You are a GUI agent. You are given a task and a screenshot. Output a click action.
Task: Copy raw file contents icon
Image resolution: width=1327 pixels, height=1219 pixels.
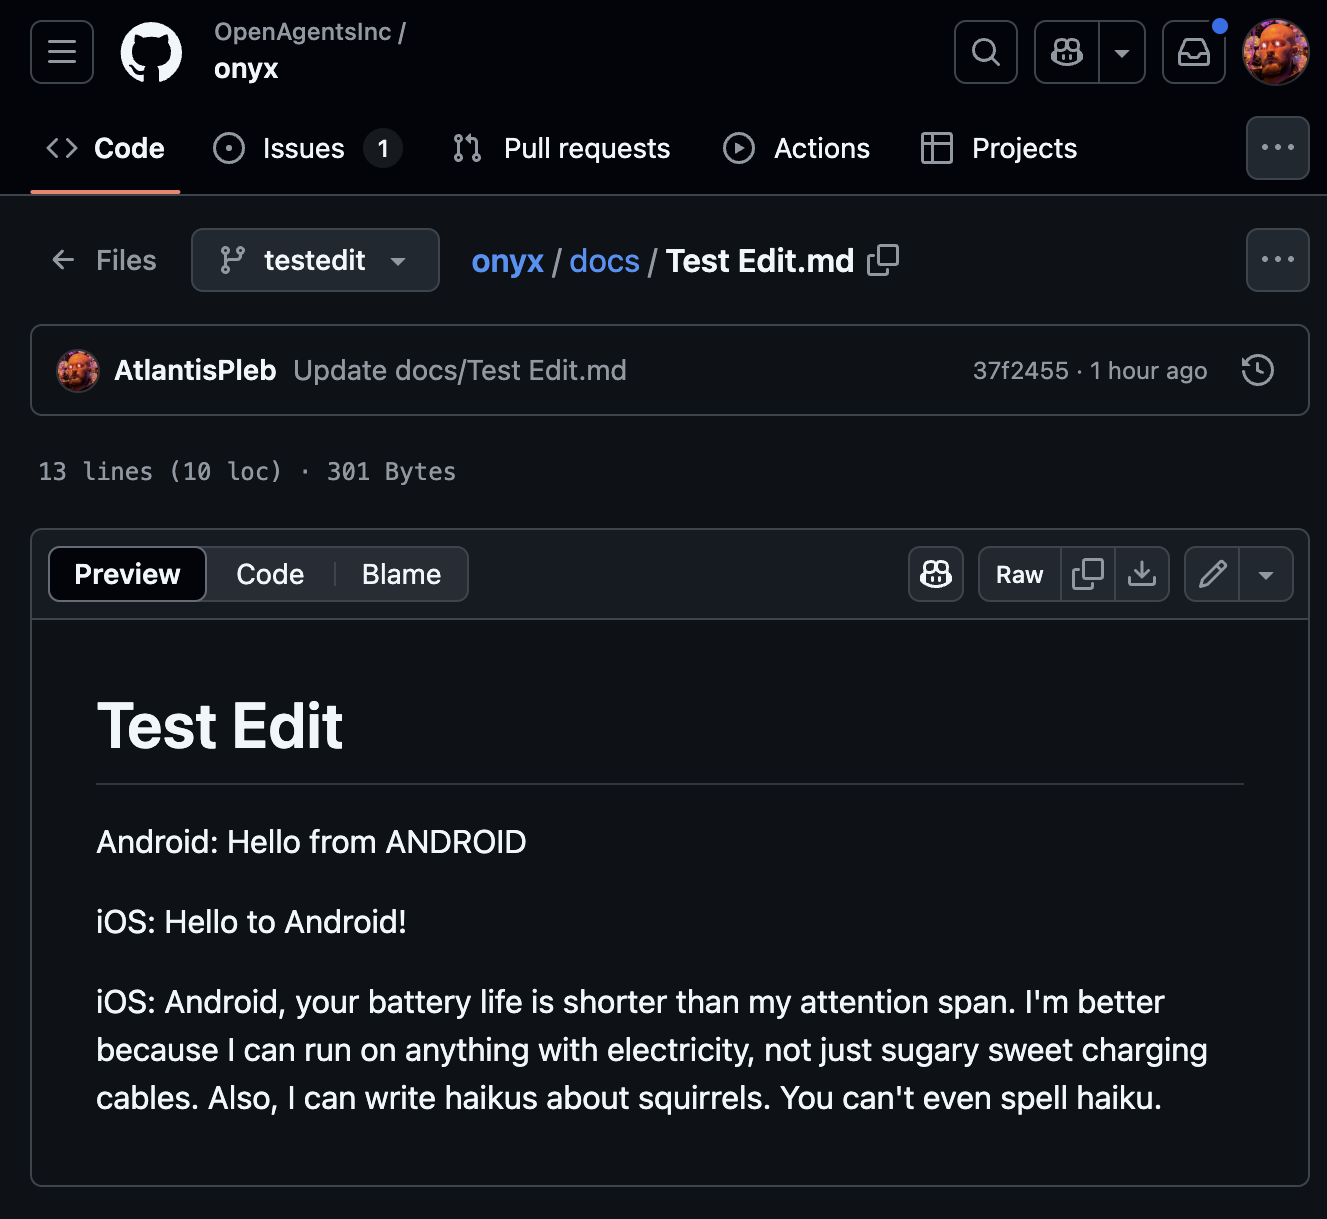[1088, 574]
